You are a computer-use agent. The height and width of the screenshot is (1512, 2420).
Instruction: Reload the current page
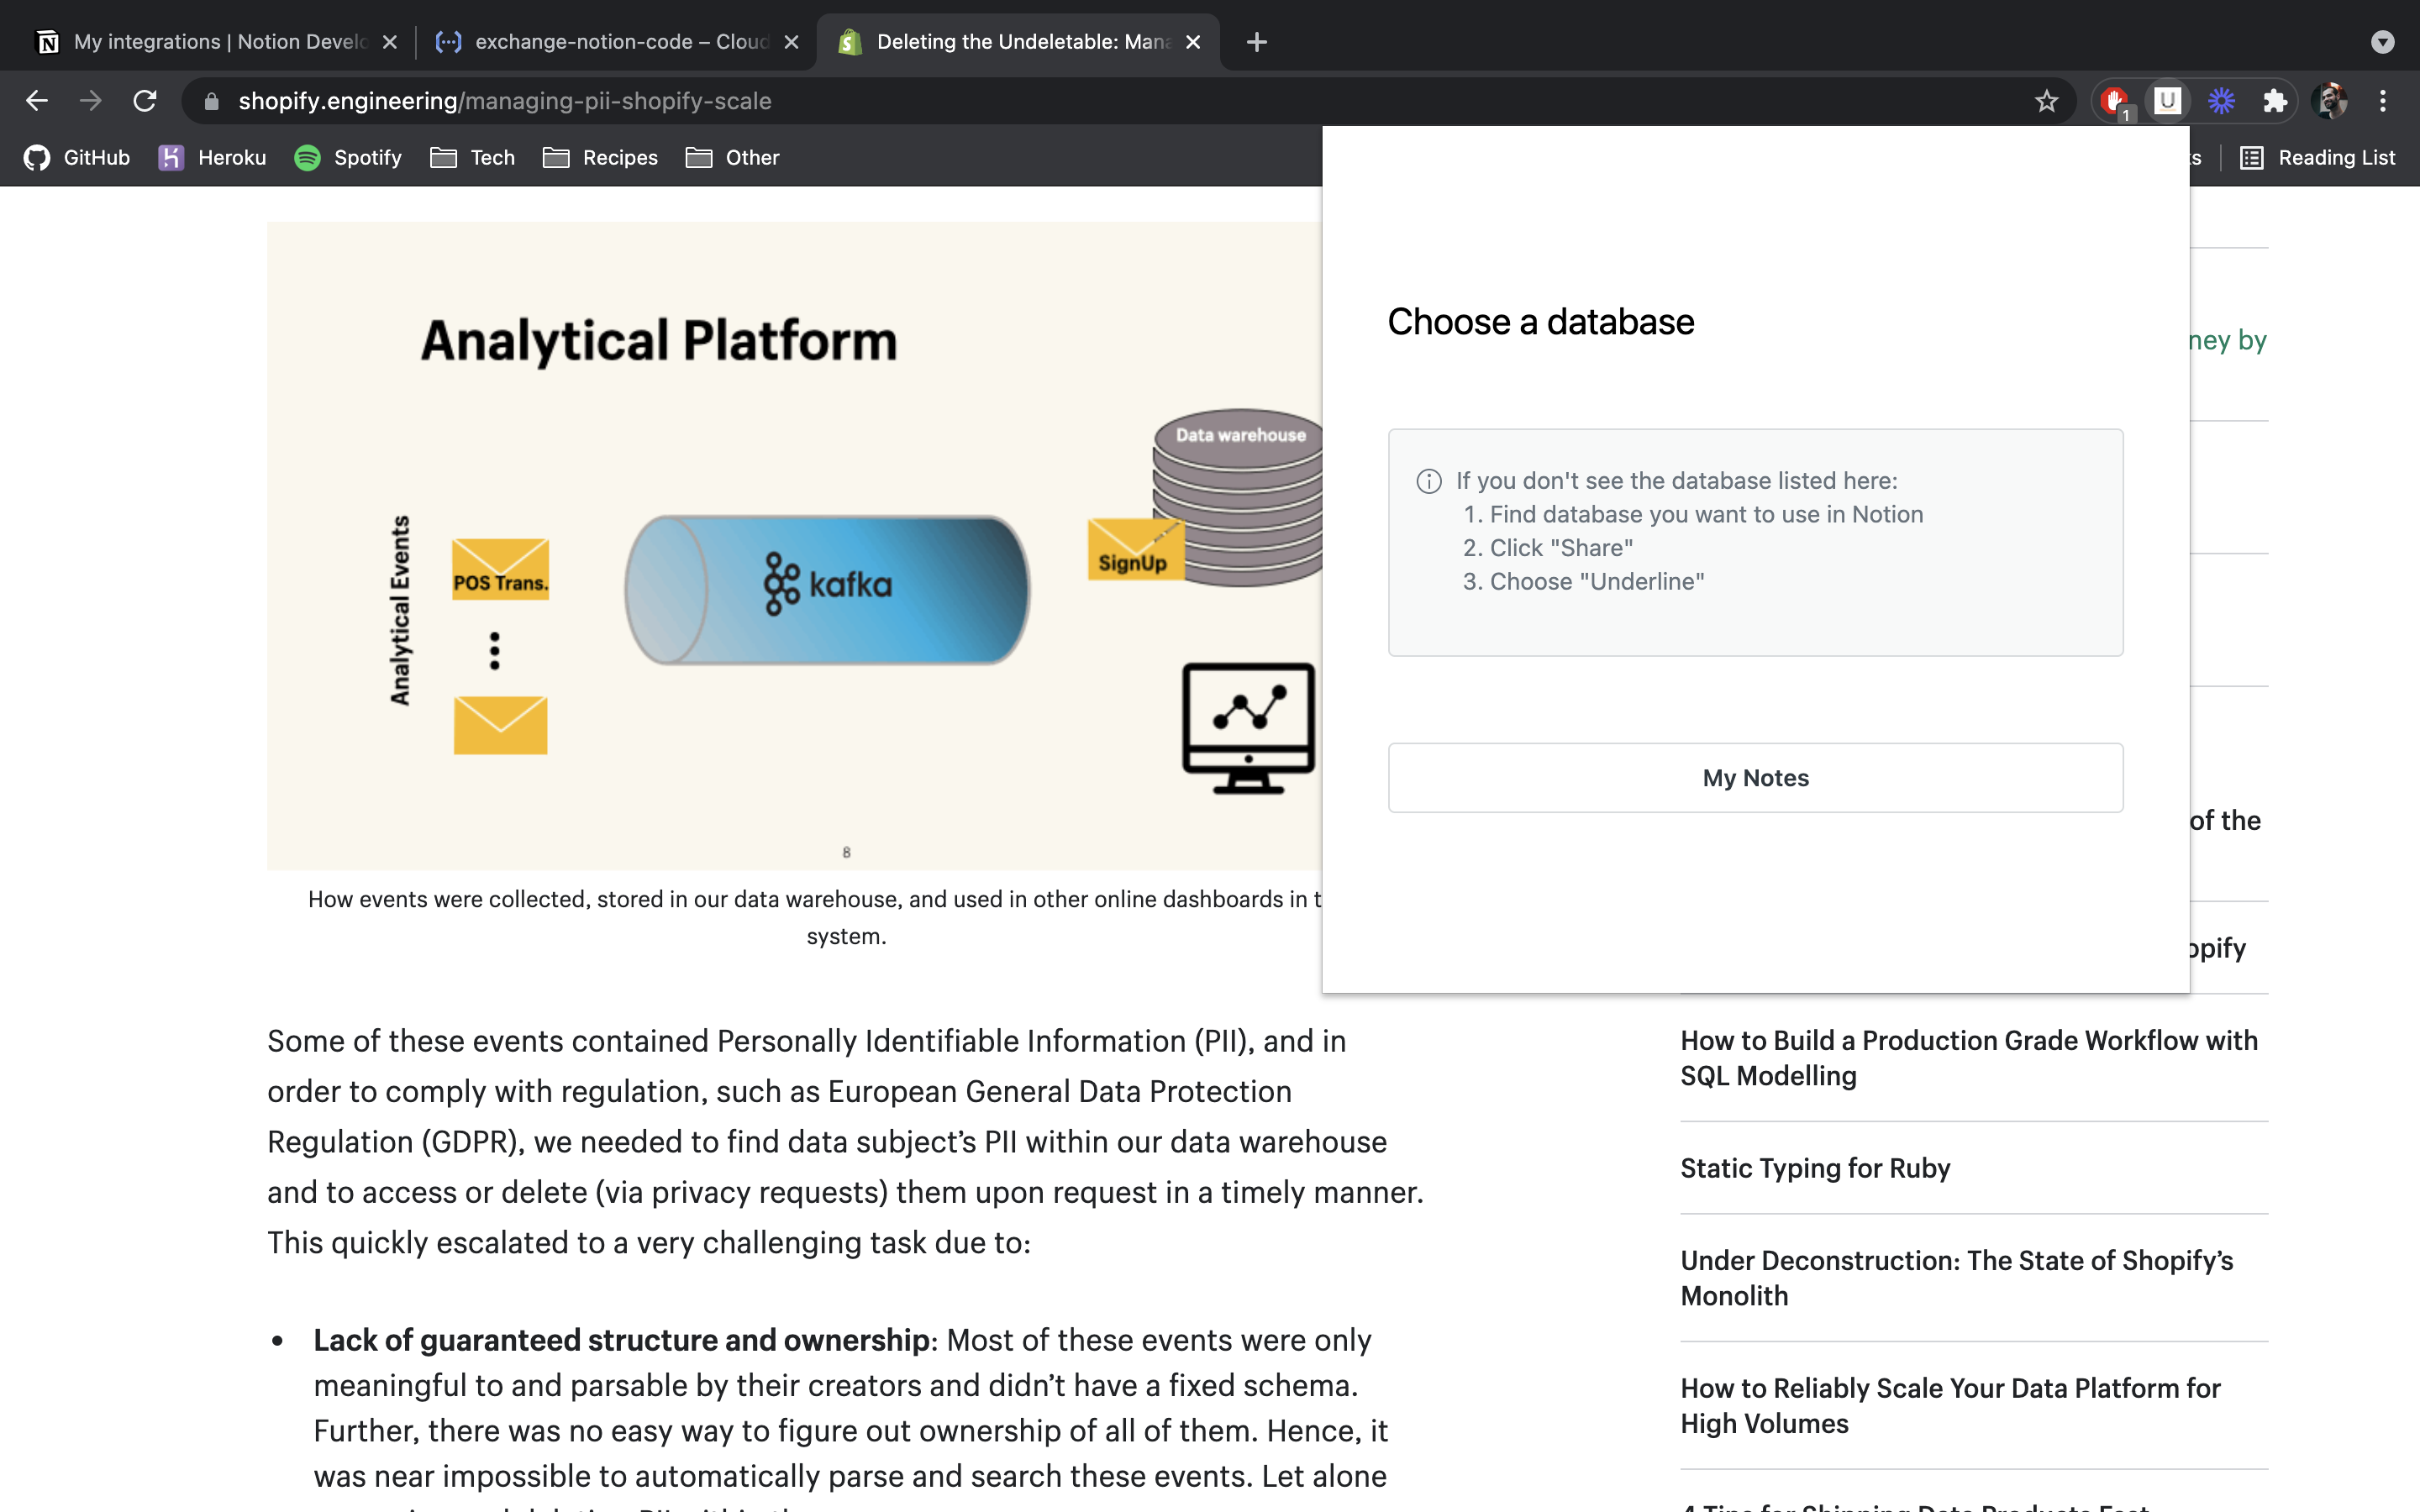pyautogui.click(x=145, y=101)
